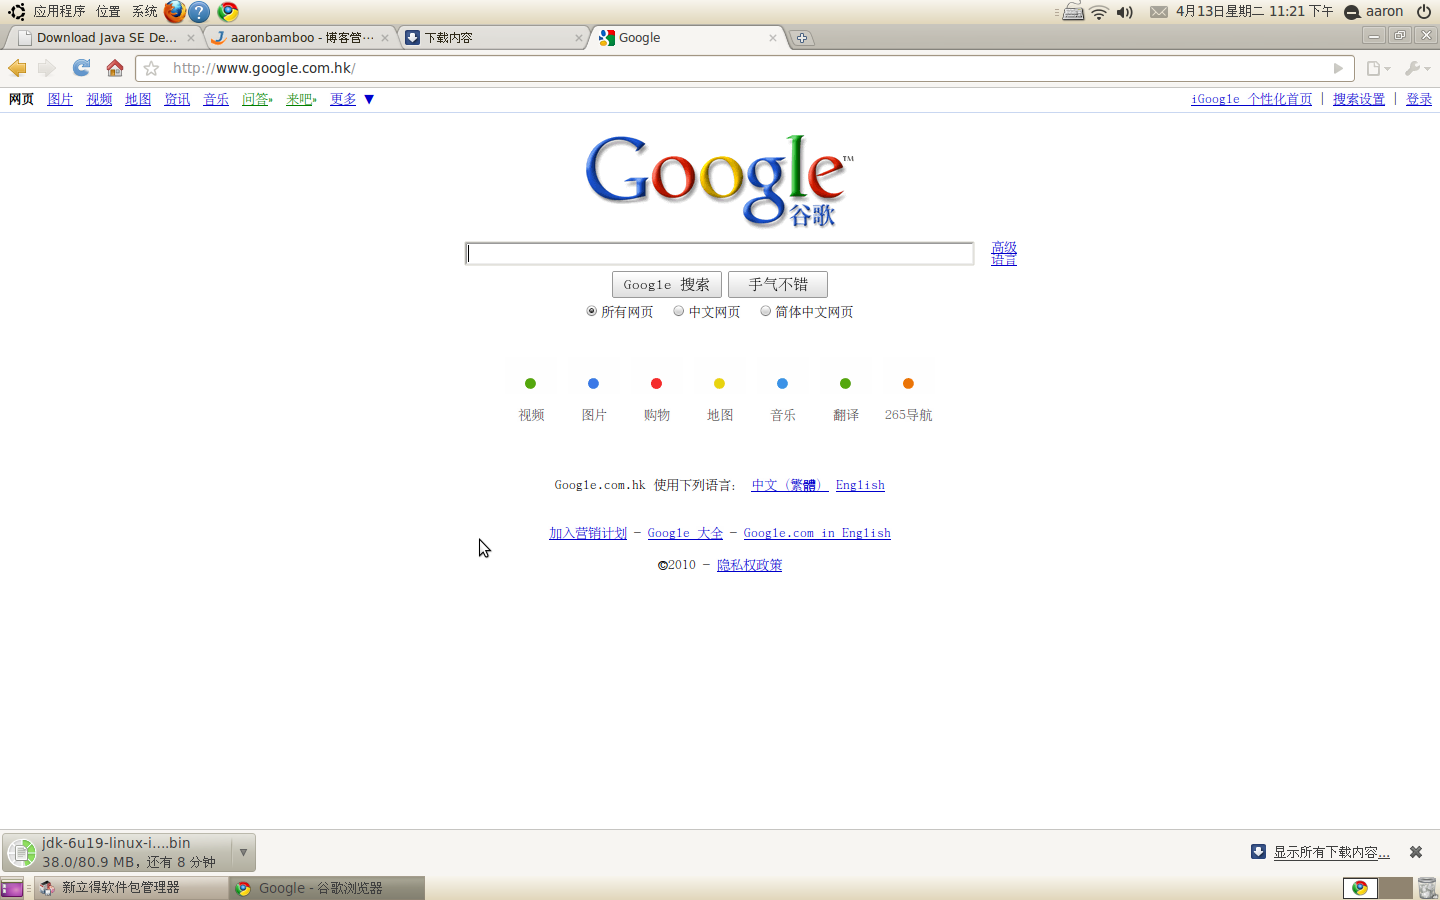Open the help icon in top panel
Image resolution: width=1440 pixels, height=900 pixels.
click(200, 12)
